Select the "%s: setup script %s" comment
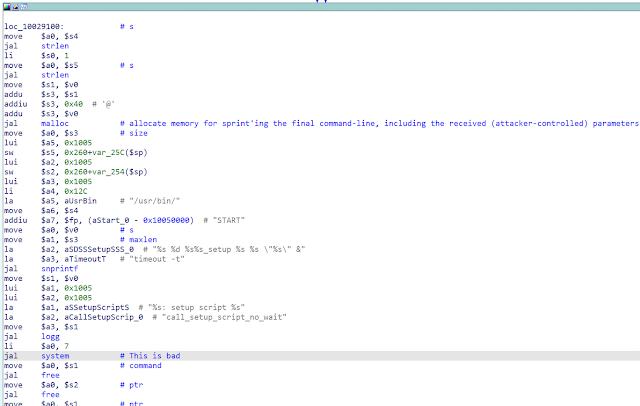This screenshot has width=640, height=406. pyautogui.click(x=192, y=307)
